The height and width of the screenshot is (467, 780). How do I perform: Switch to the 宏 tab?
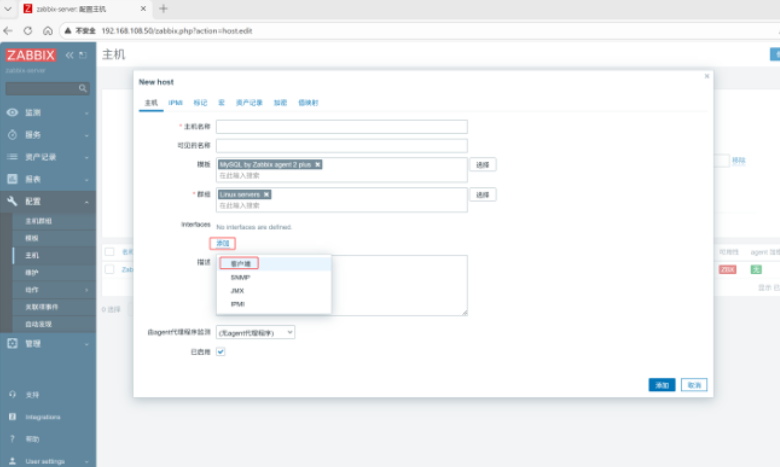[x=221, y=102]
